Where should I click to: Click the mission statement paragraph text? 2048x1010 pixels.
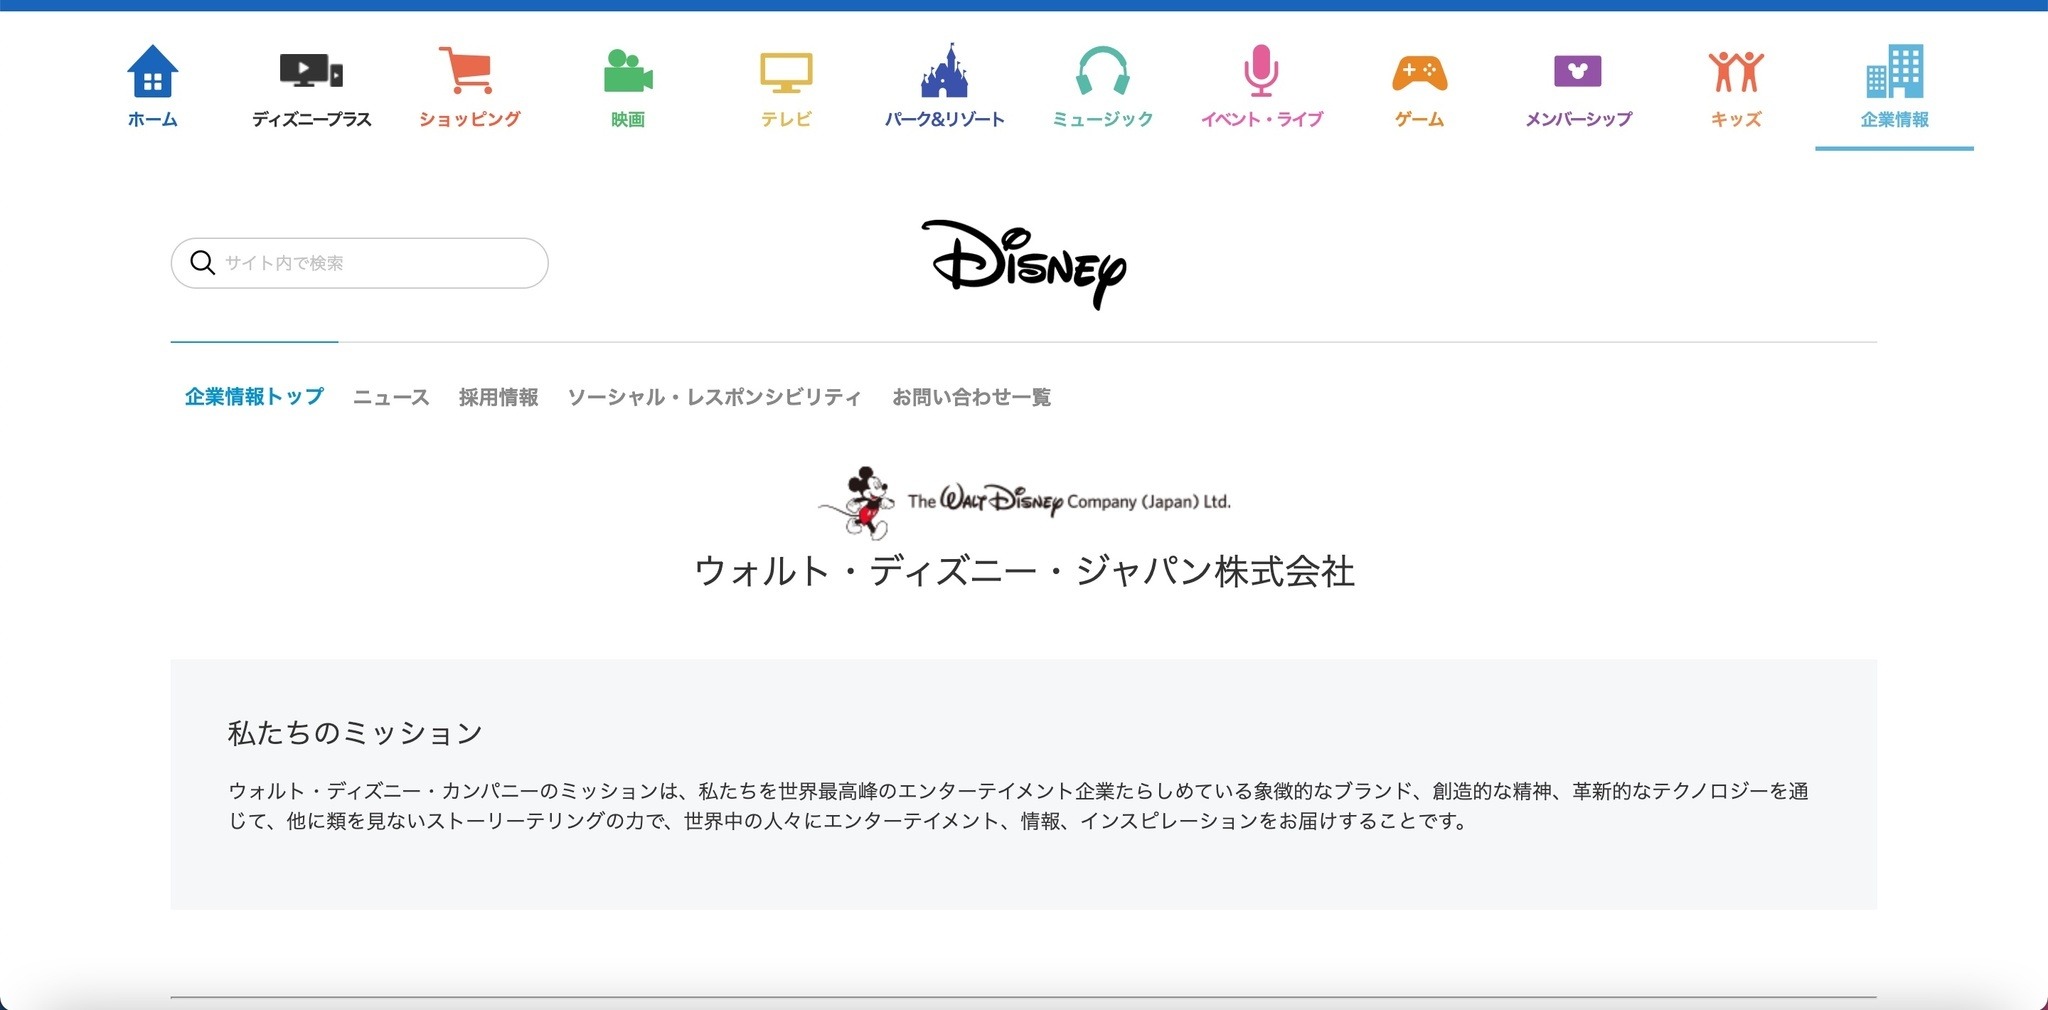[1018, 806]
